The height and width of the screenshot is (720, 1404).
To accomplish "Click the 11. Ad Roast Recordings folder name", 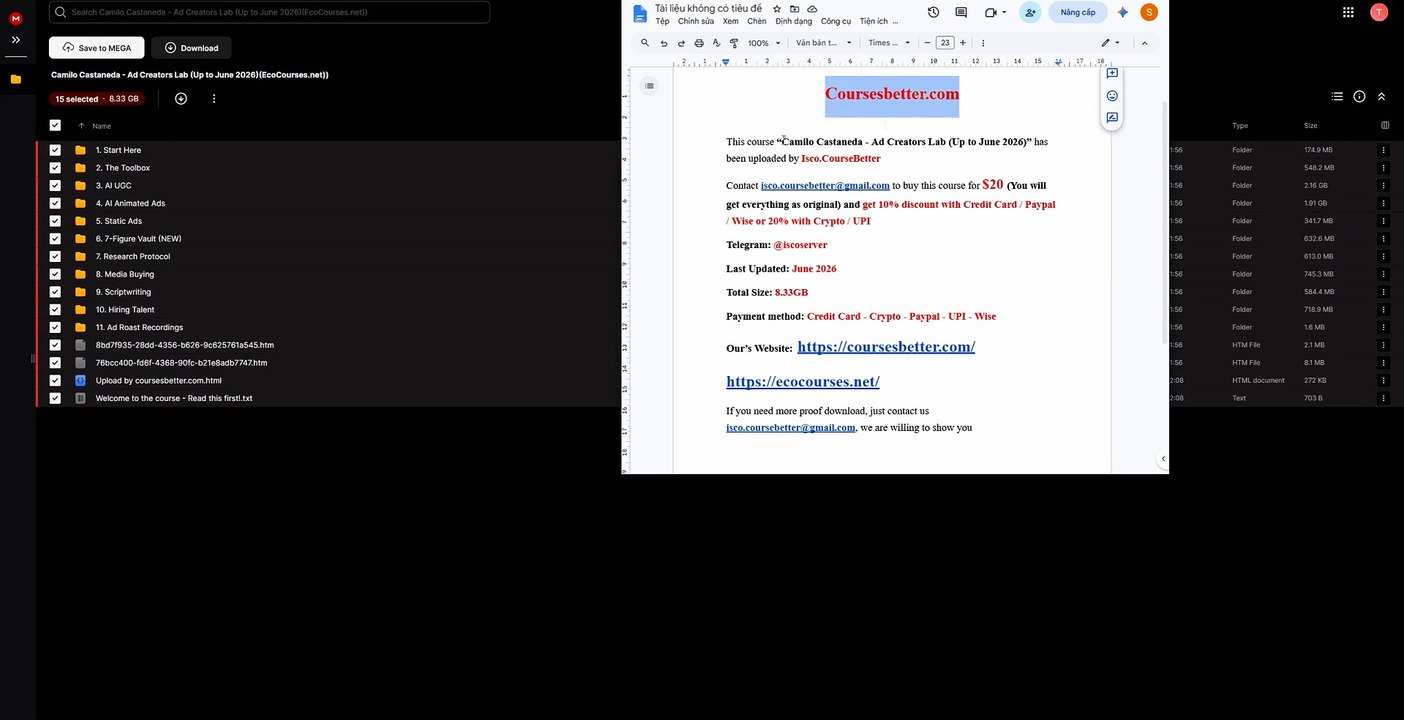I will pyautogui.click(x=139, y=327).
